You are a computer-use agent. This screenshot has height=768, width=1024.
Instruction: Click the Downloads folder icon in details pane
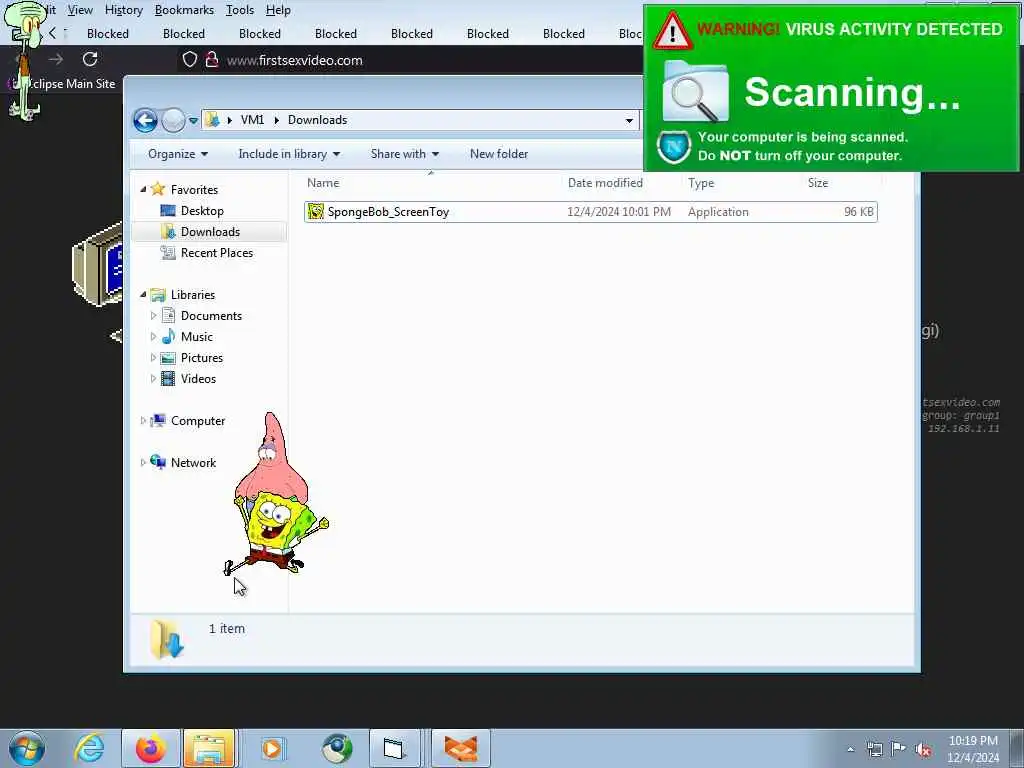pos(167,639)
